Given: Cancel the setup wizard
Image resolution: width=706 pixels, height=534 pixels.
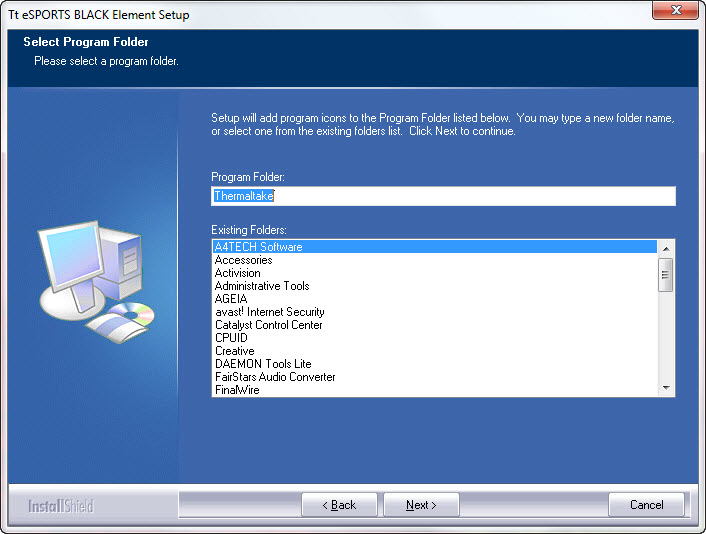Looking at the screenshot, I should 646,505.
